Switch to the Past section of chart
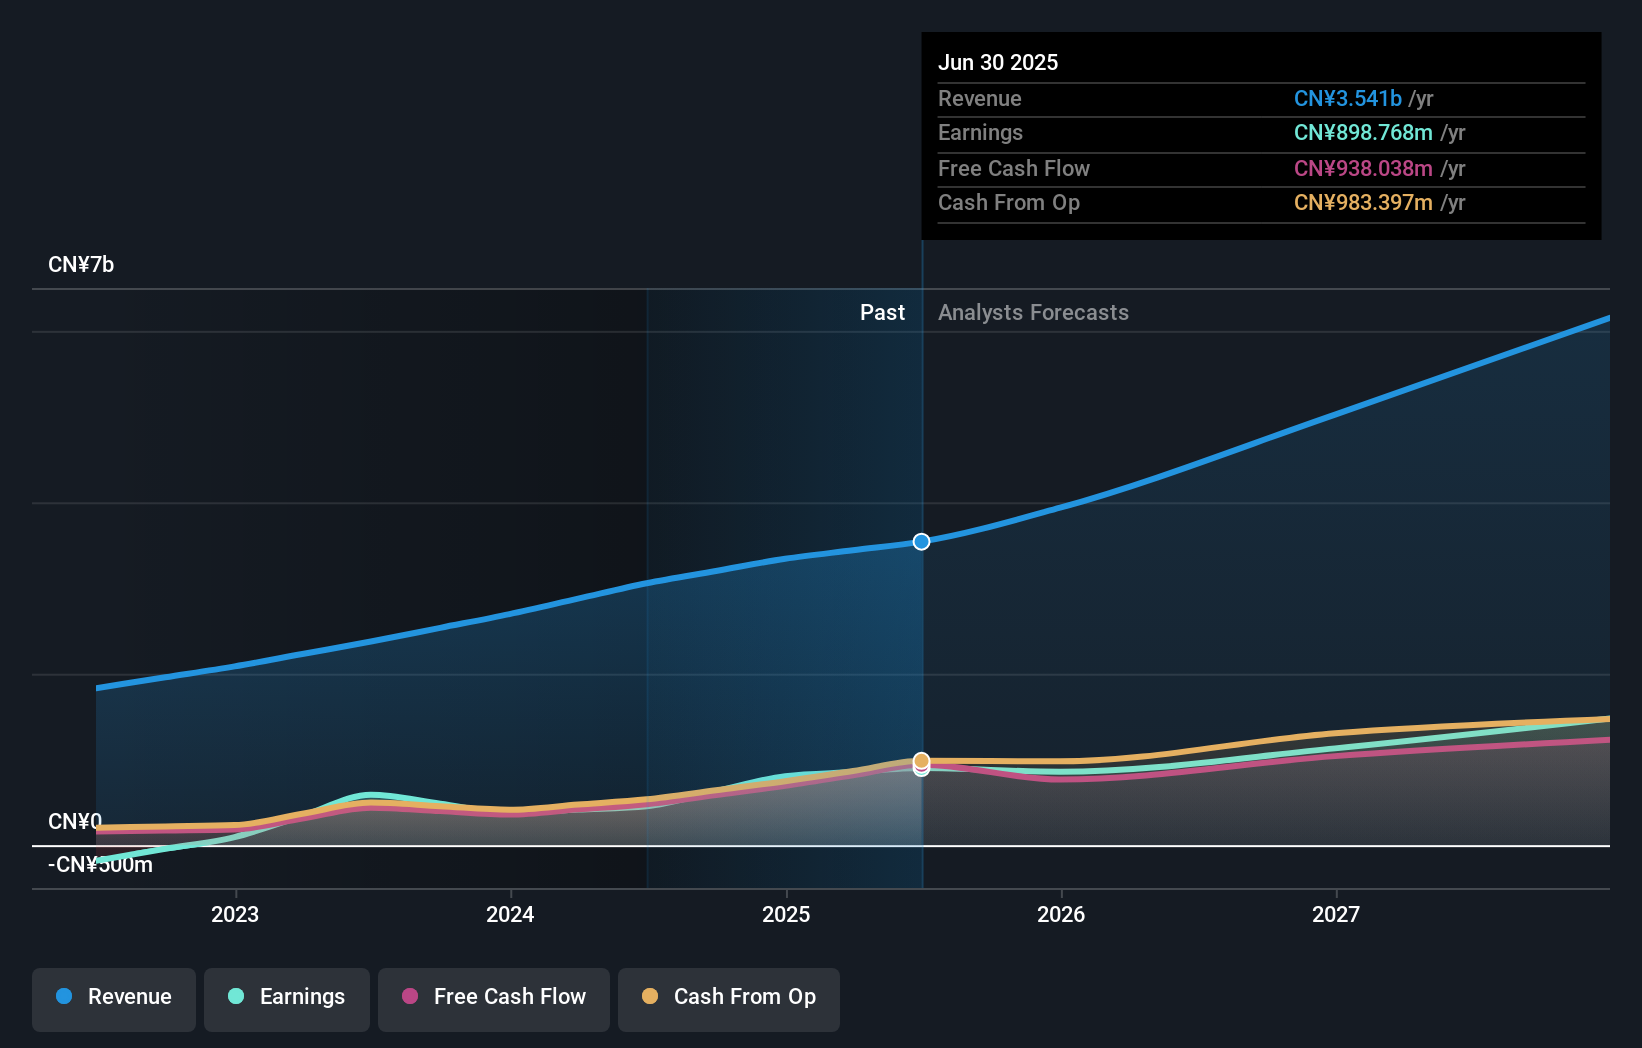Viewport: 1642px width, 1048px height. pos(883,312)
